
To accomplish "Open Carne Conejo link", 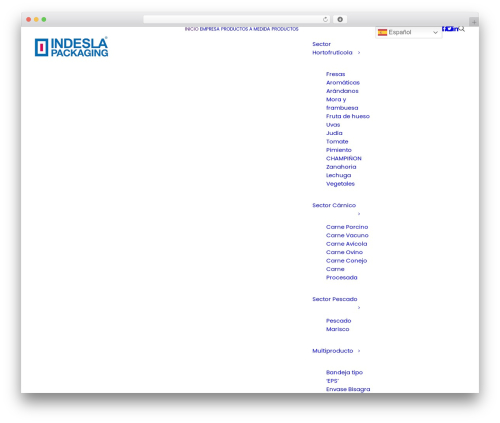I will click(x=346, y=261).
